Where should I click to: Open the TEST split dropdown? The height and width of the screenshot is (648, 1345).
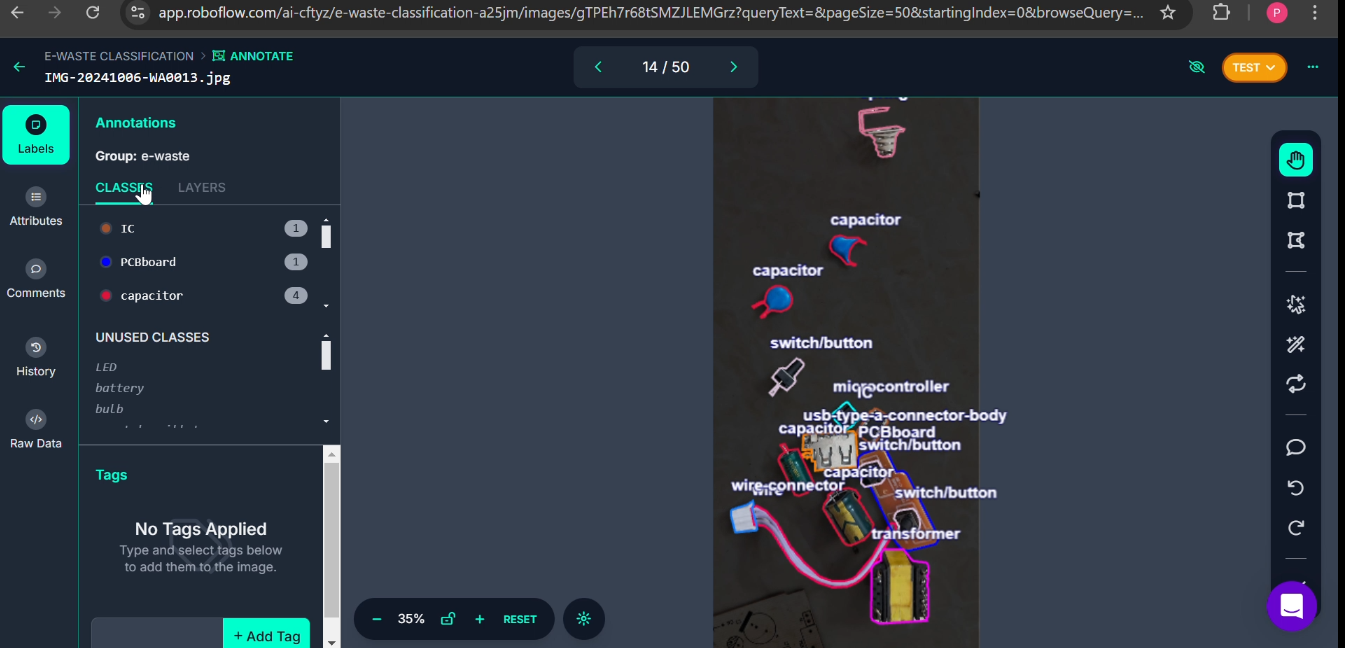[x=1254, y=67]
